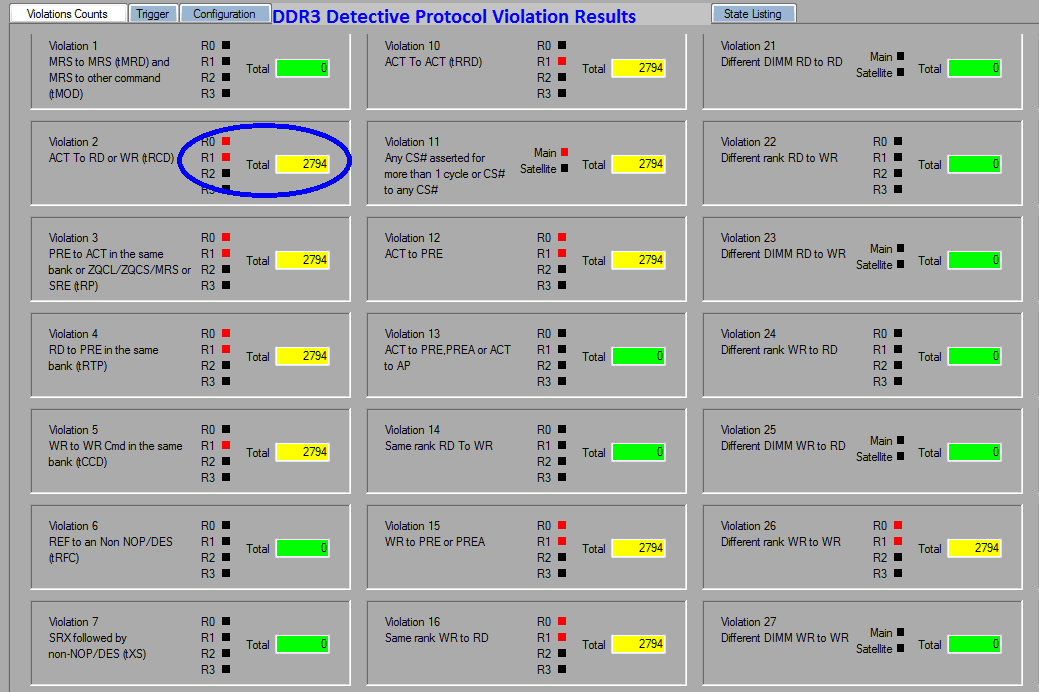Image resolution: width=1039 pixels, height=692 pixels.
Task: Open the Configuration tab
Action: pyautogui.click(x=225, y=14)
